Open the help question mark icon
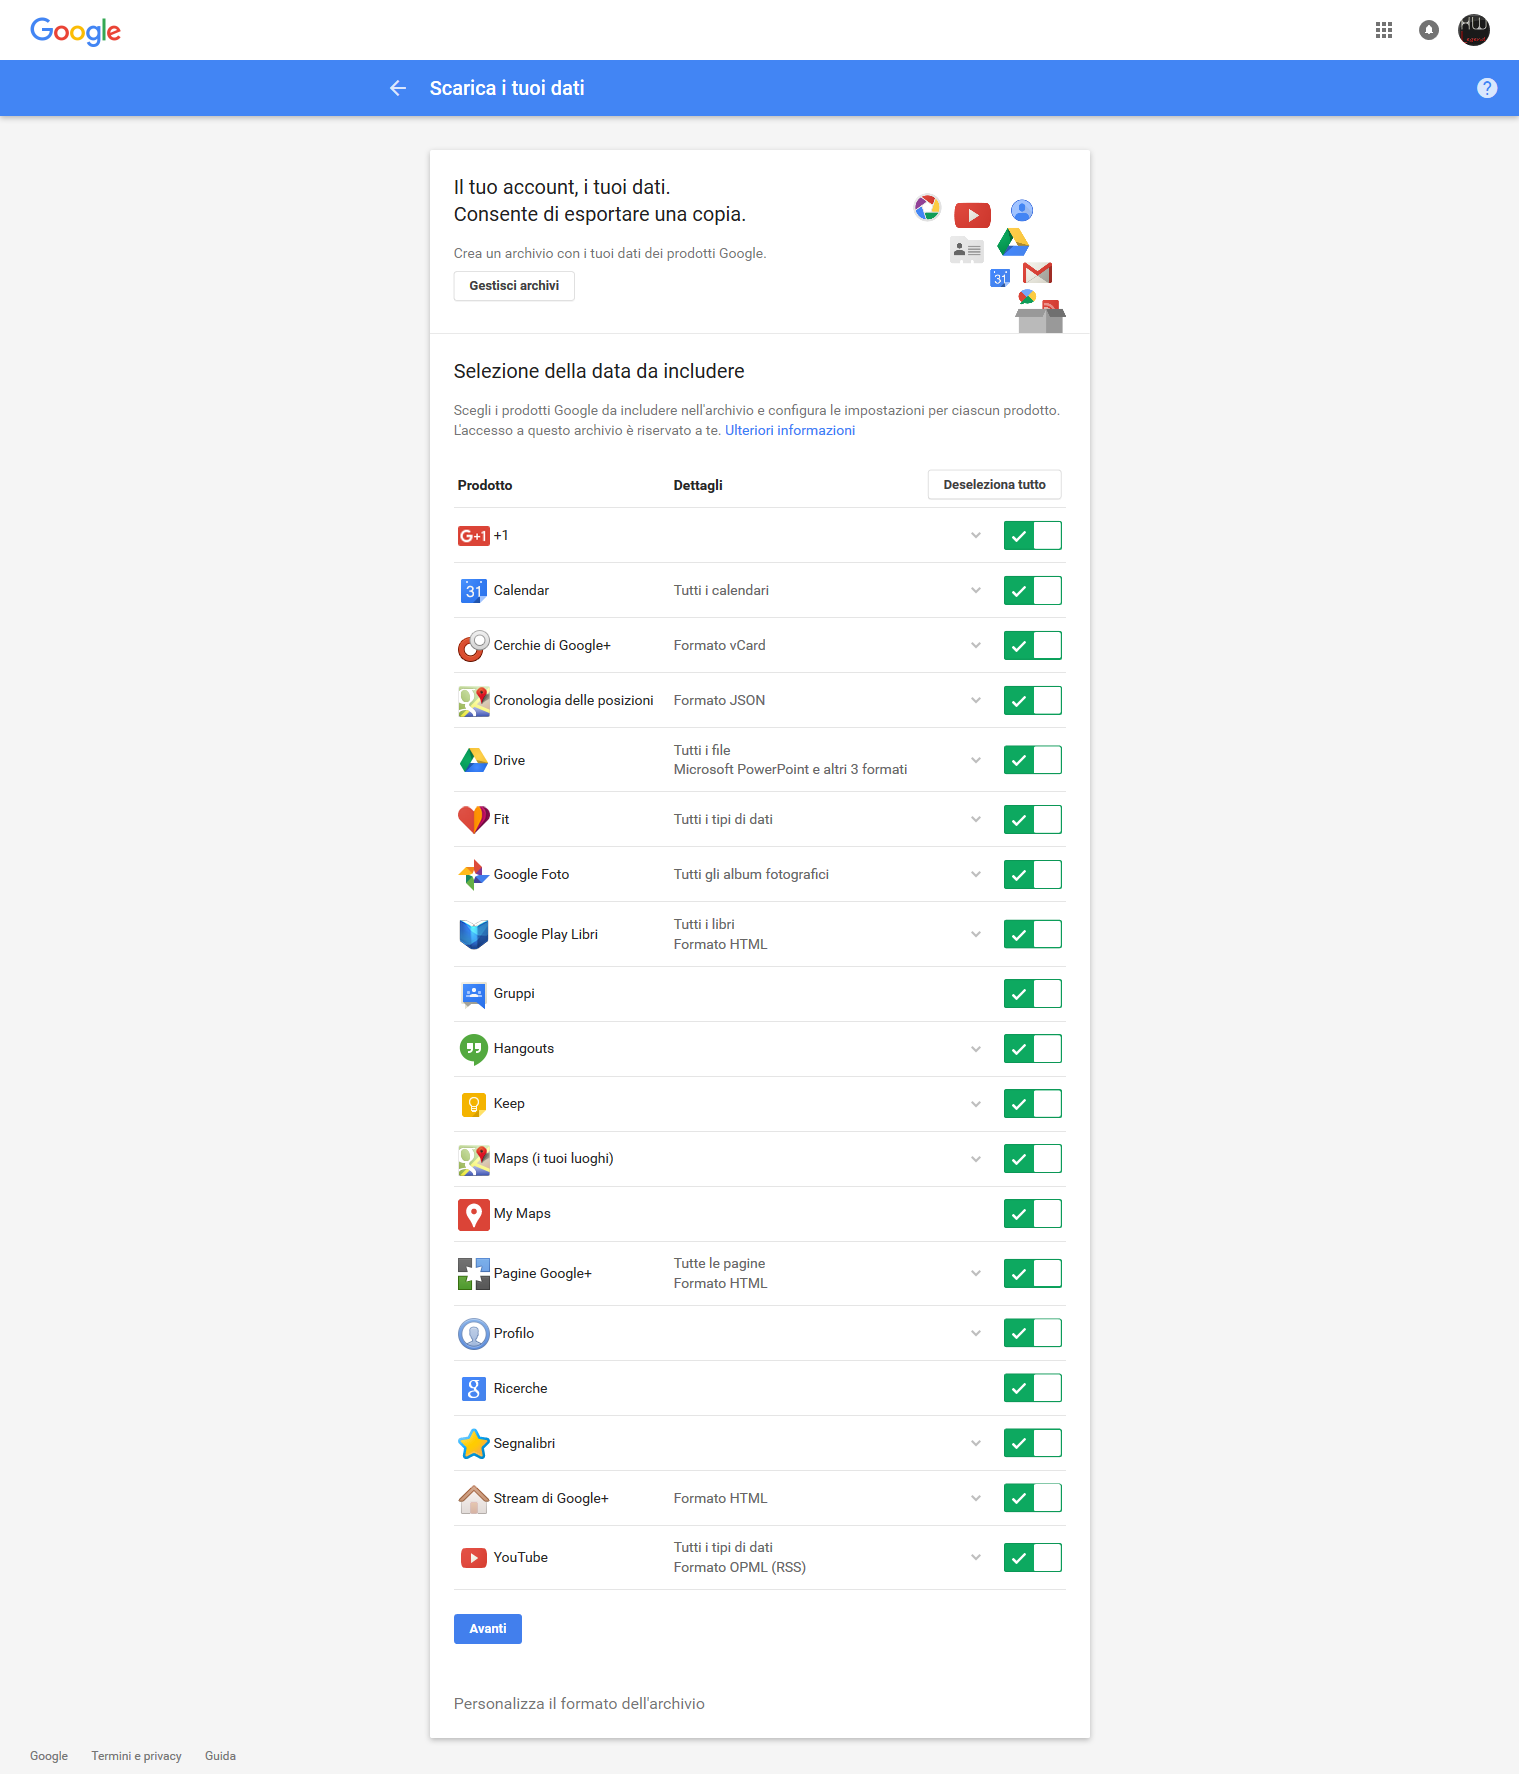The width and height of the screenshot is (1519, 1774). 1487,88
